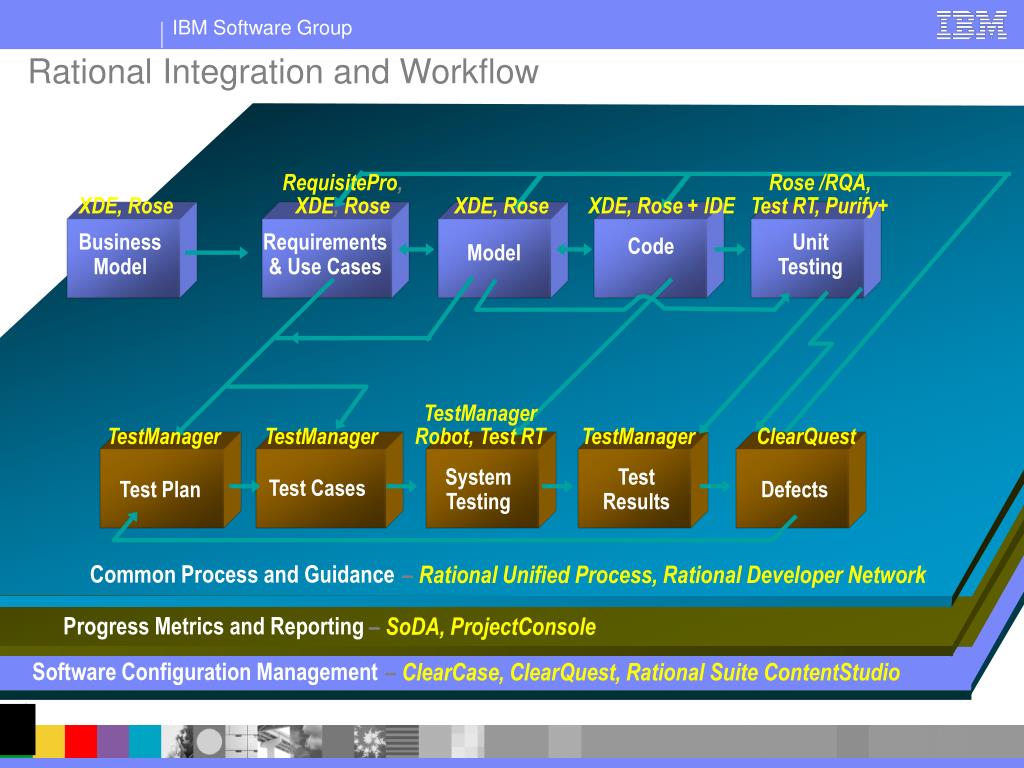Screen dimensions: 1024x768
Task: Click 'ClearQuest' label above Defects
Action: [807, 437]
